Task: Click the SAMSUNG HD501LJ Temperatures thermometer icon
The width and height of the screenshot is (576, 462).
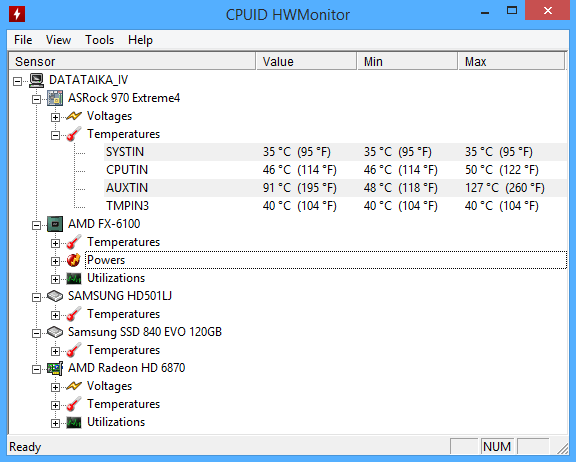Action: point(73,314)
